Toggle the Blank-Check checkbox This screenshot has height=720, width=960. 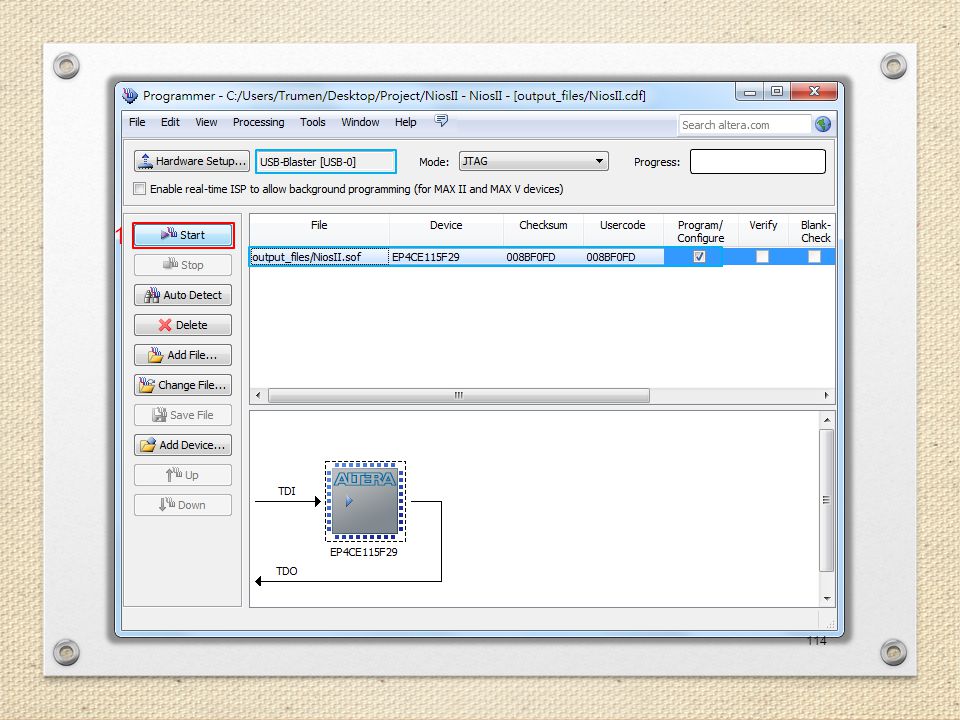point(814,257)
